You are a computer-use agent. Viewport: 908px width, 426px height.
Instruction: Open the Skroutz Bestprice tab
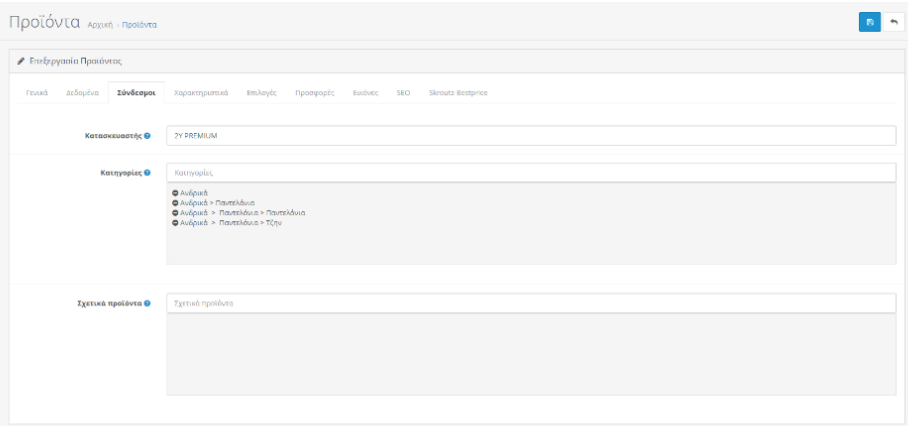point(457,93)
